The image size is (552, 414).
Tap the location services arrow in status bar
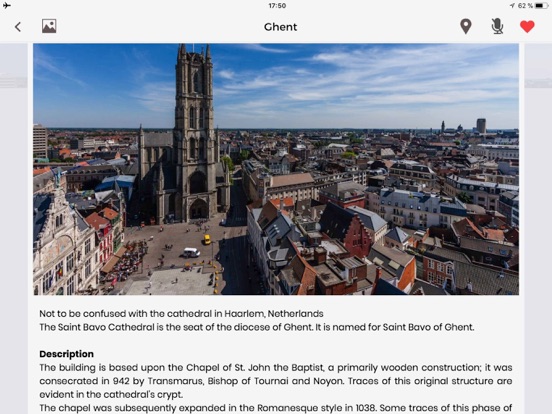tap(512, 6)
